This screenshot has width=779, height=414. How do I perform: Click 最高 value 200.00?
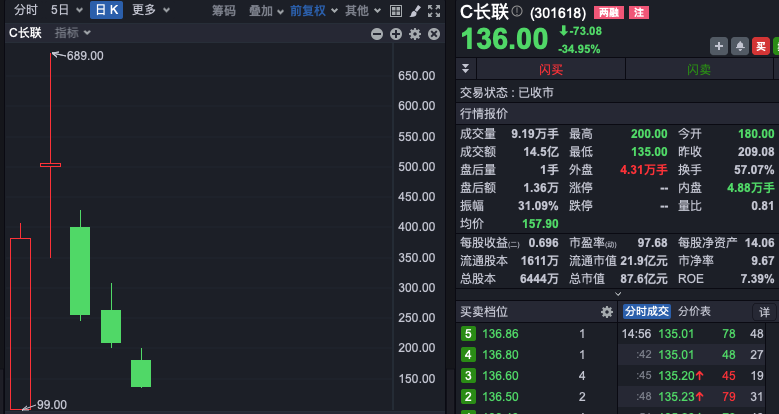pyautogui.click(x=649, y=134)
